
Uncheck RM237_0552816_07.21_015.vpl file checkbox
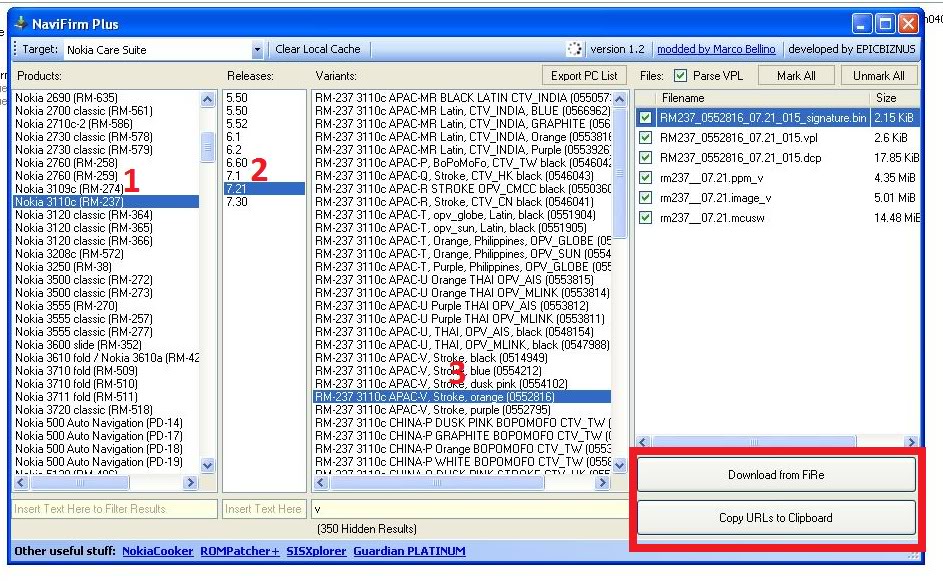[x=645, y=138]
